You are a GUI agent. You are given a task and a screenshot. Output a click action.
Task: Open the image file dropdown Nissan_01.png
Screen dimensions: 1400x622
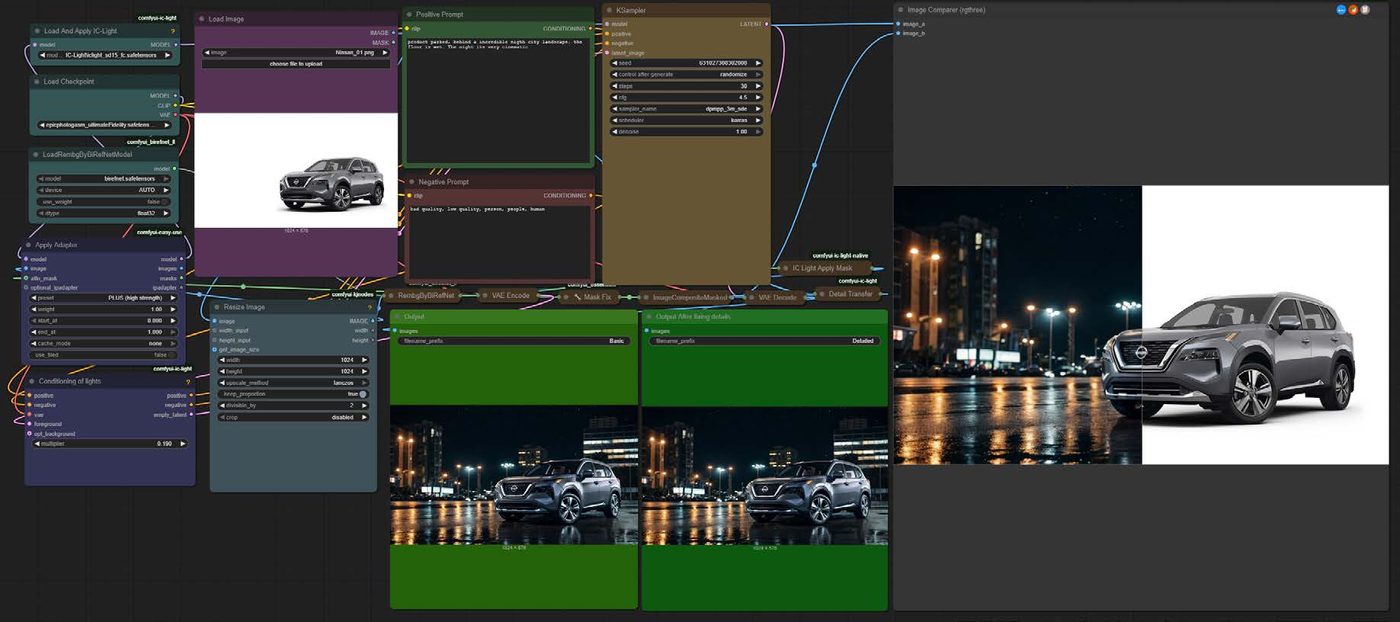tap(298, 52)
